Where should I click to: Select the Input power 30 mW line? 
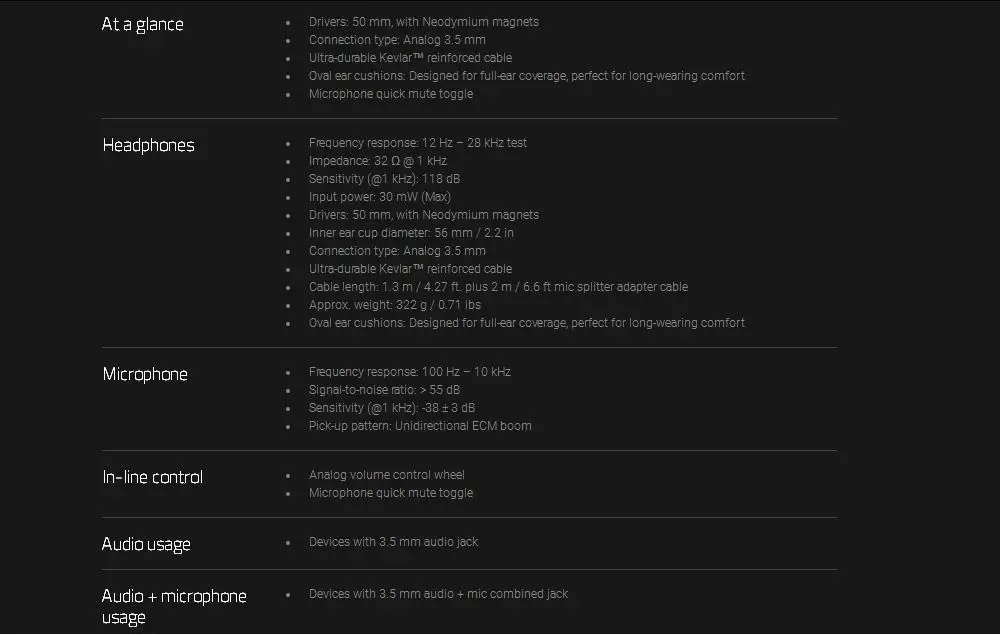(x=379, y=197)
